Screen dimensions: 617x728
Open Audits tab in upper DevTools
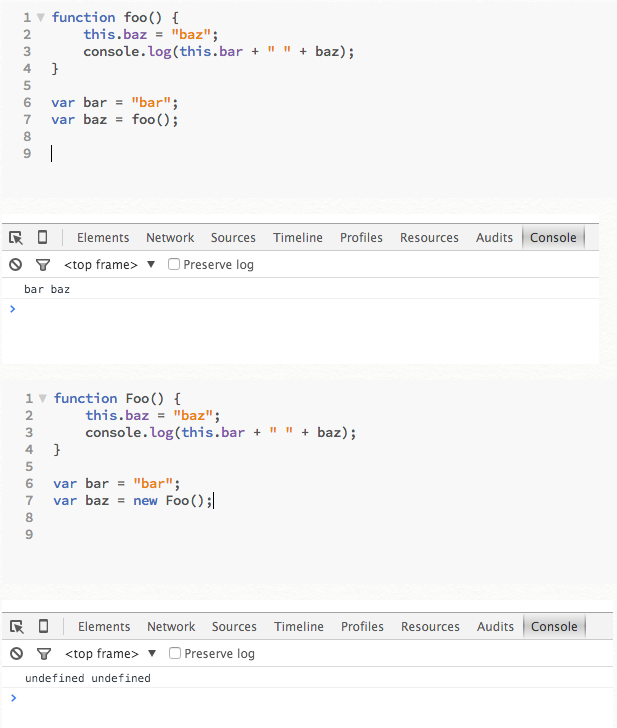click(494, 238)
